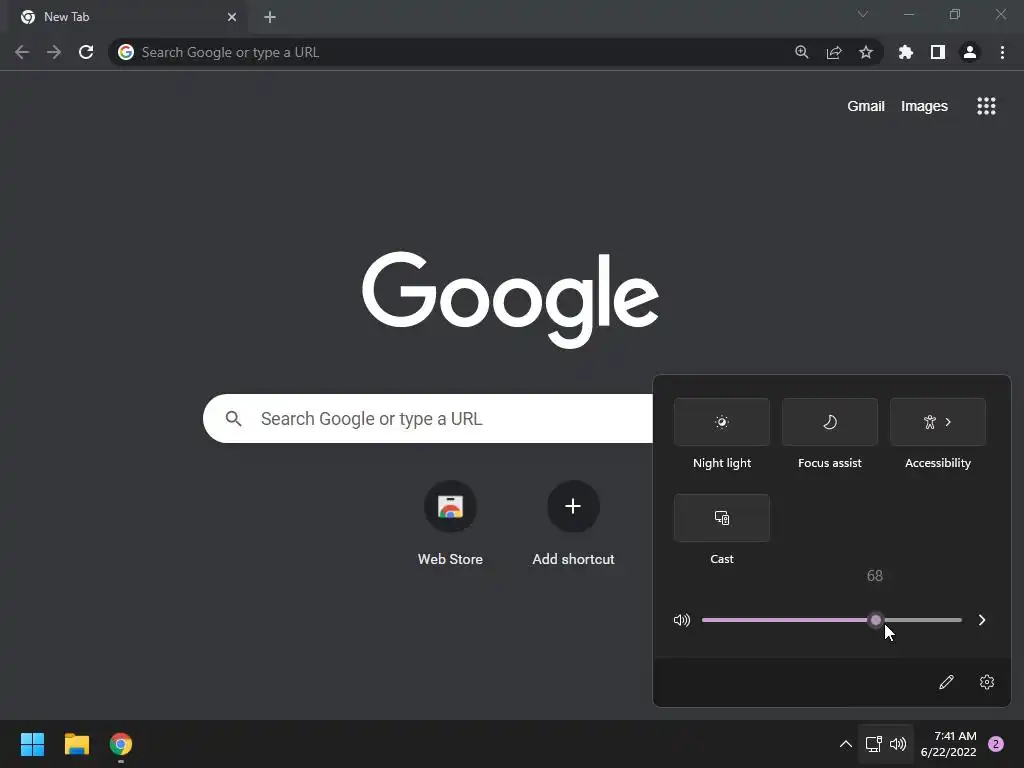Open the Windows Start menu
Screen dimensions: 1024x768
tap(32, 744)
